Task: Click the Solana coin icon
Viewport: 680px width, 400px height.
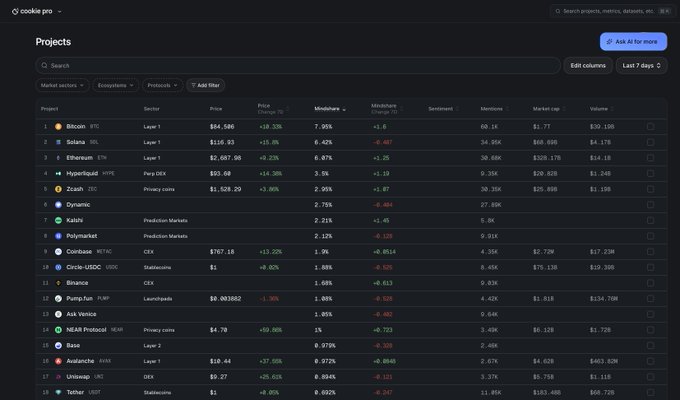Action: coord(58,142)
